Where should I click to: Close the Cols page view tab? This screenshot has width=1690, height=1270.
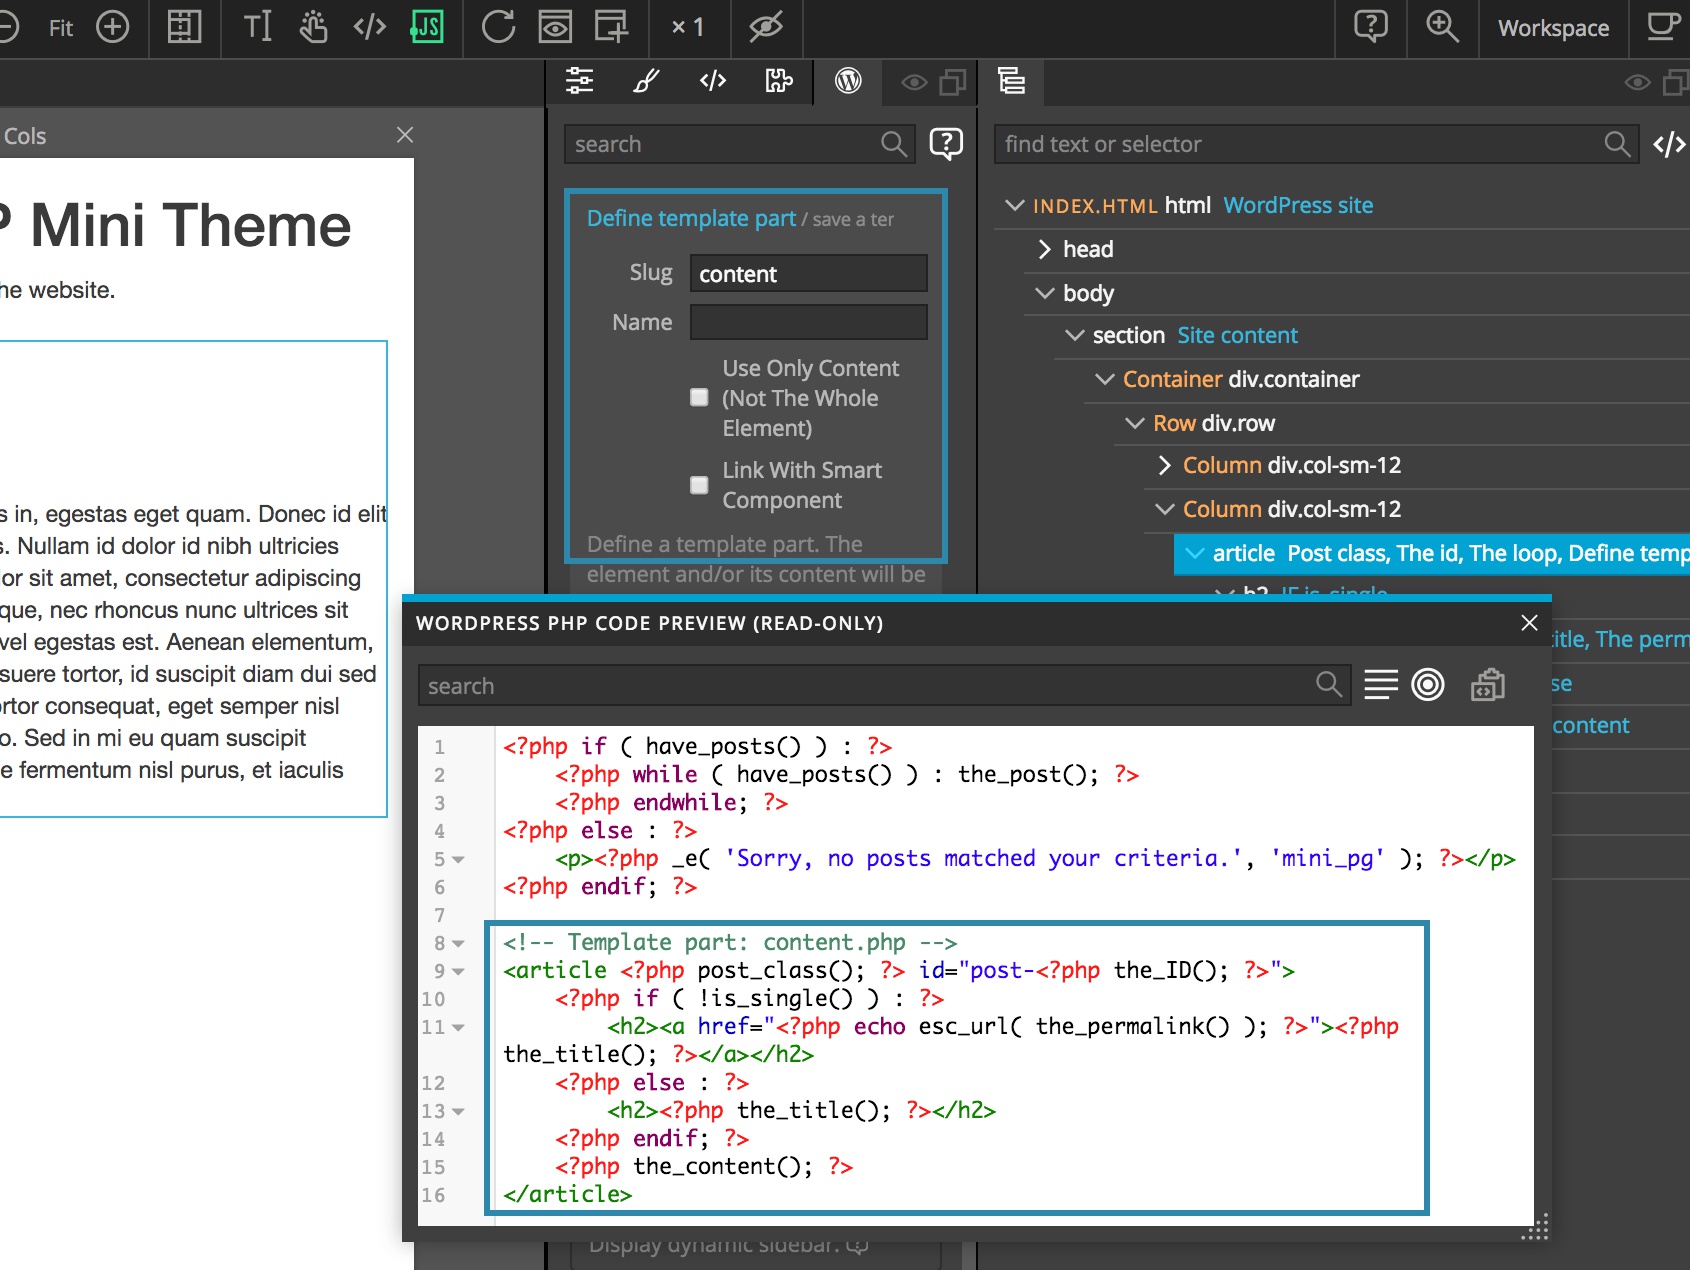pyautogui.click(x=405, y=135)
